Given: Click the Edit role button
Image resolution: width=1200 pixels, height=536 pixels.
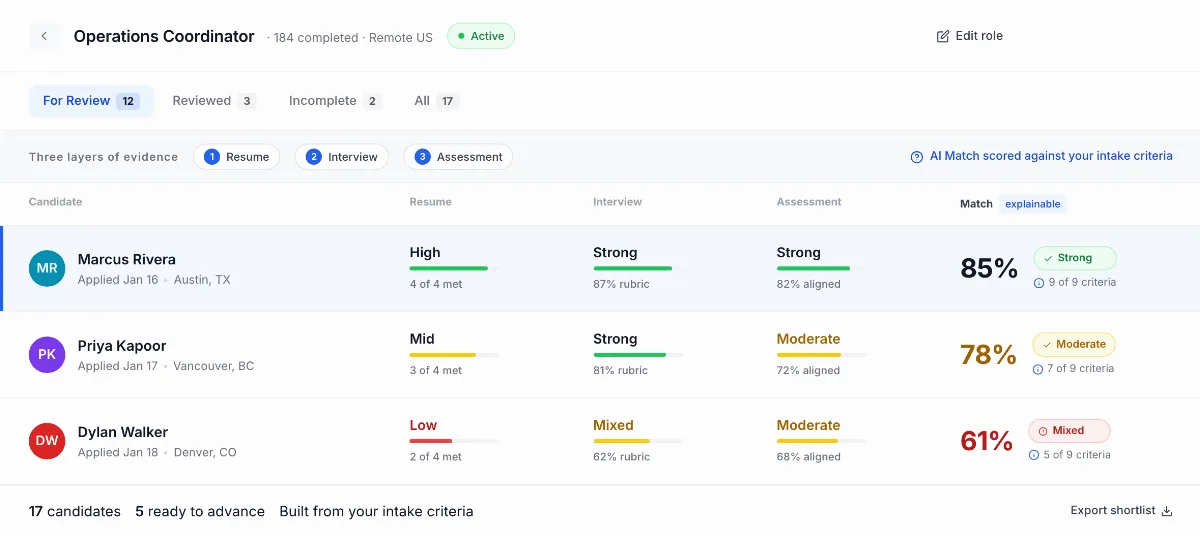Looking at the screenshot, I should (970, 36).
